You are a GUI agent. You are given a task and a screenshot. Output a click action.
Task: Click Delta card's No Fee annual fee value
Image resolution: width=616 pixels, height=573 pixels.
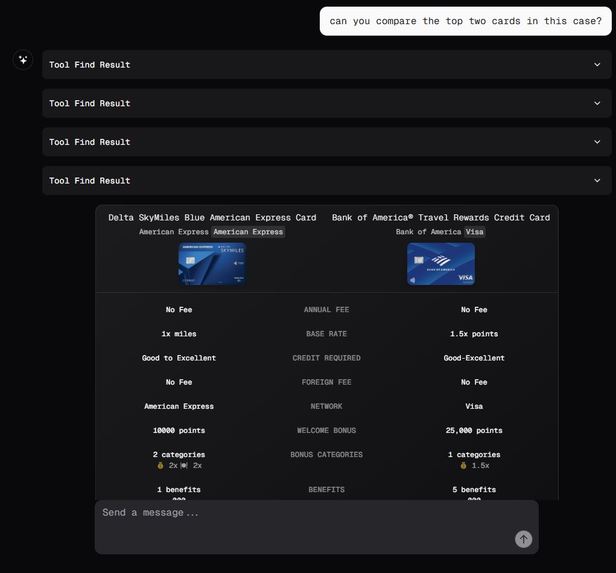(179, 309)
